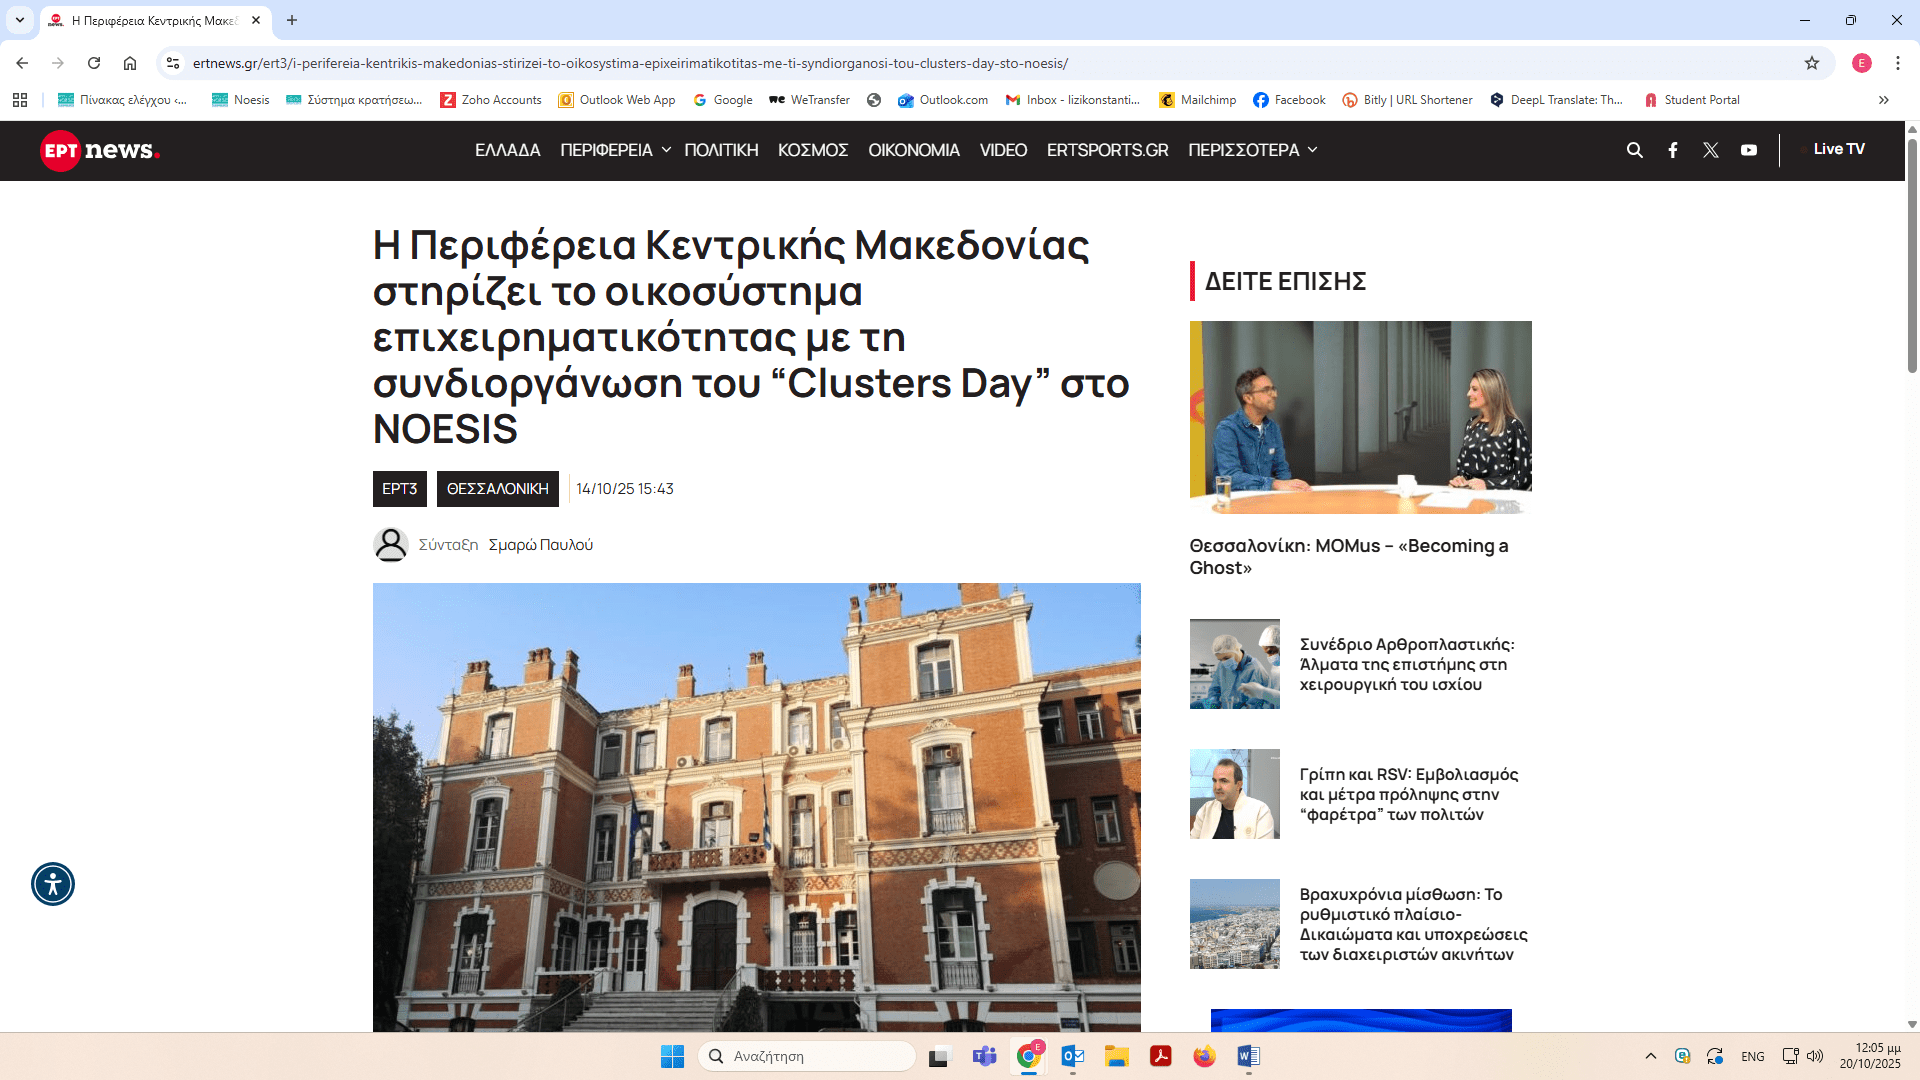The width and height of the screenshot is (1920, 1080).
Task: Open Chrome profile avatar
Action: (x=1861, y=63)
